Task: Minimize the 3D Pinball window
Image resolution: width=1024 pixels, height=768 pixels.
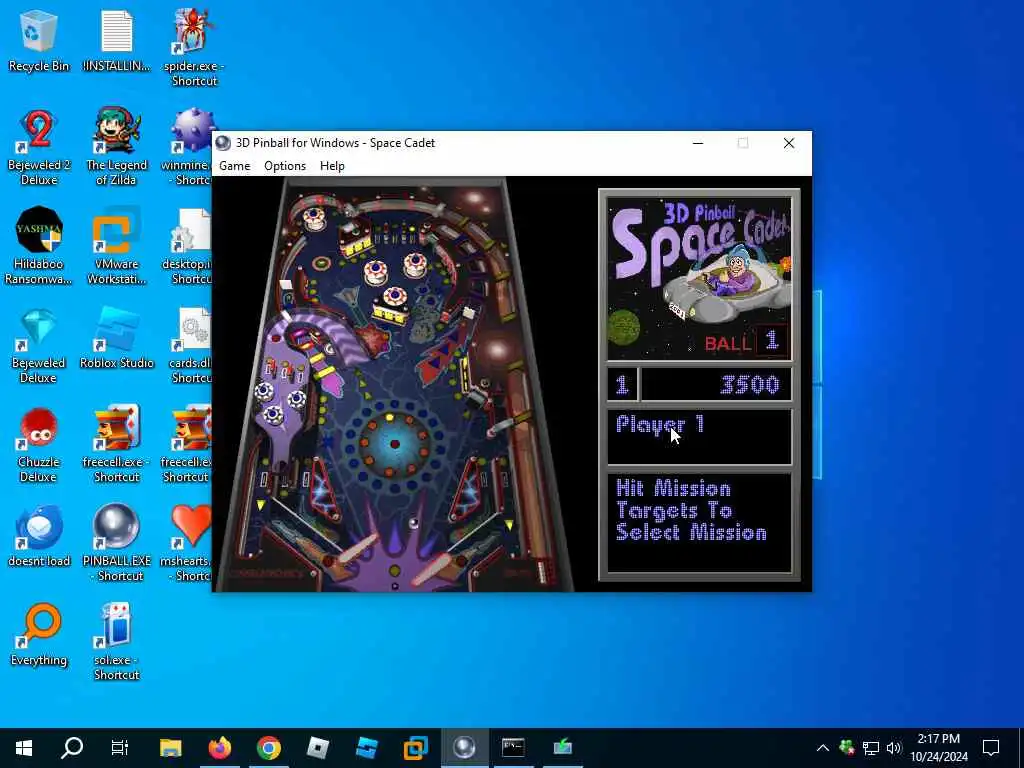Action: click(698, 143)
